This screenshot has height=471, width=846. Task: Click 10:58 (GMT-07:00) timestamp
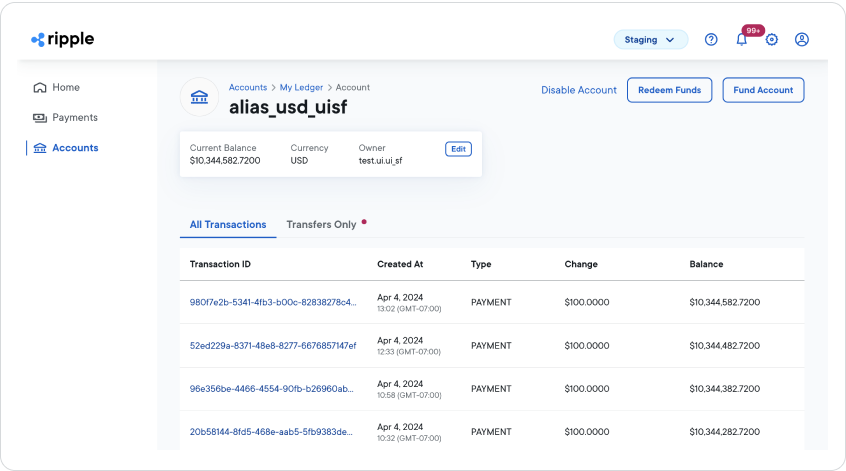point(409,395)
